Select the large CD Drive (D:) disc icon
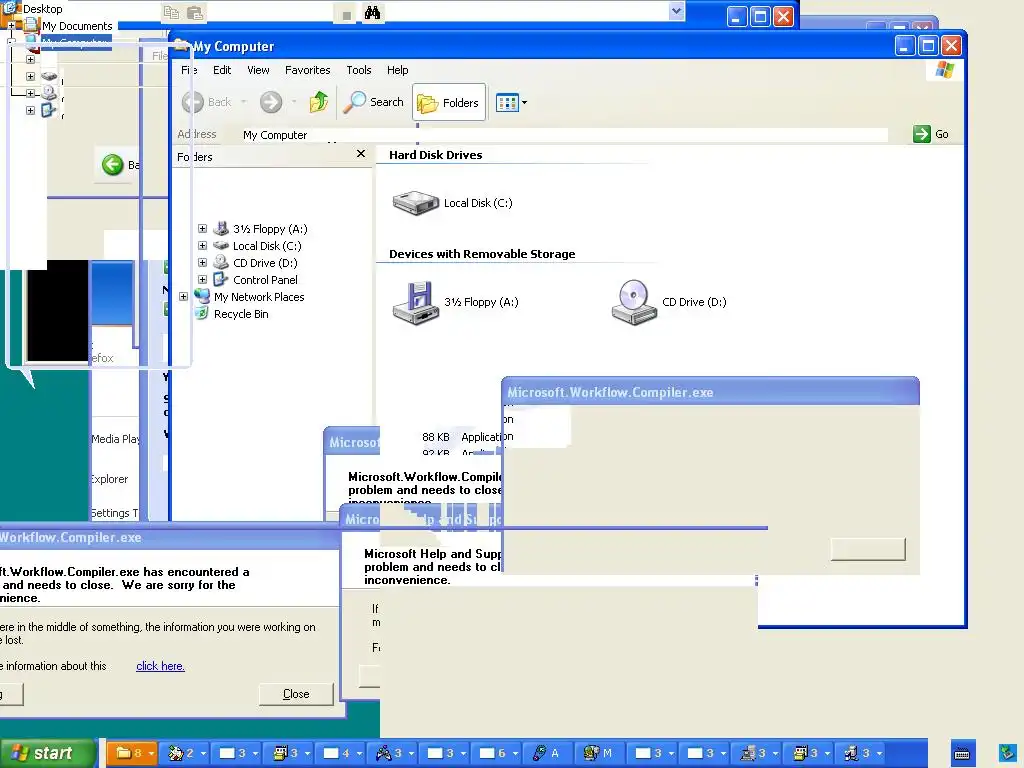Image resolution: width=1024 pixels, height=768 pixels. [x=633, y=302]
